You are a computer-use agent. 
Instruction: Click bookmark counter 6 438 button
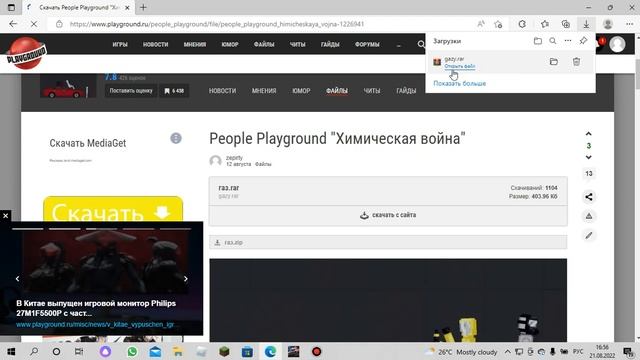174,91
